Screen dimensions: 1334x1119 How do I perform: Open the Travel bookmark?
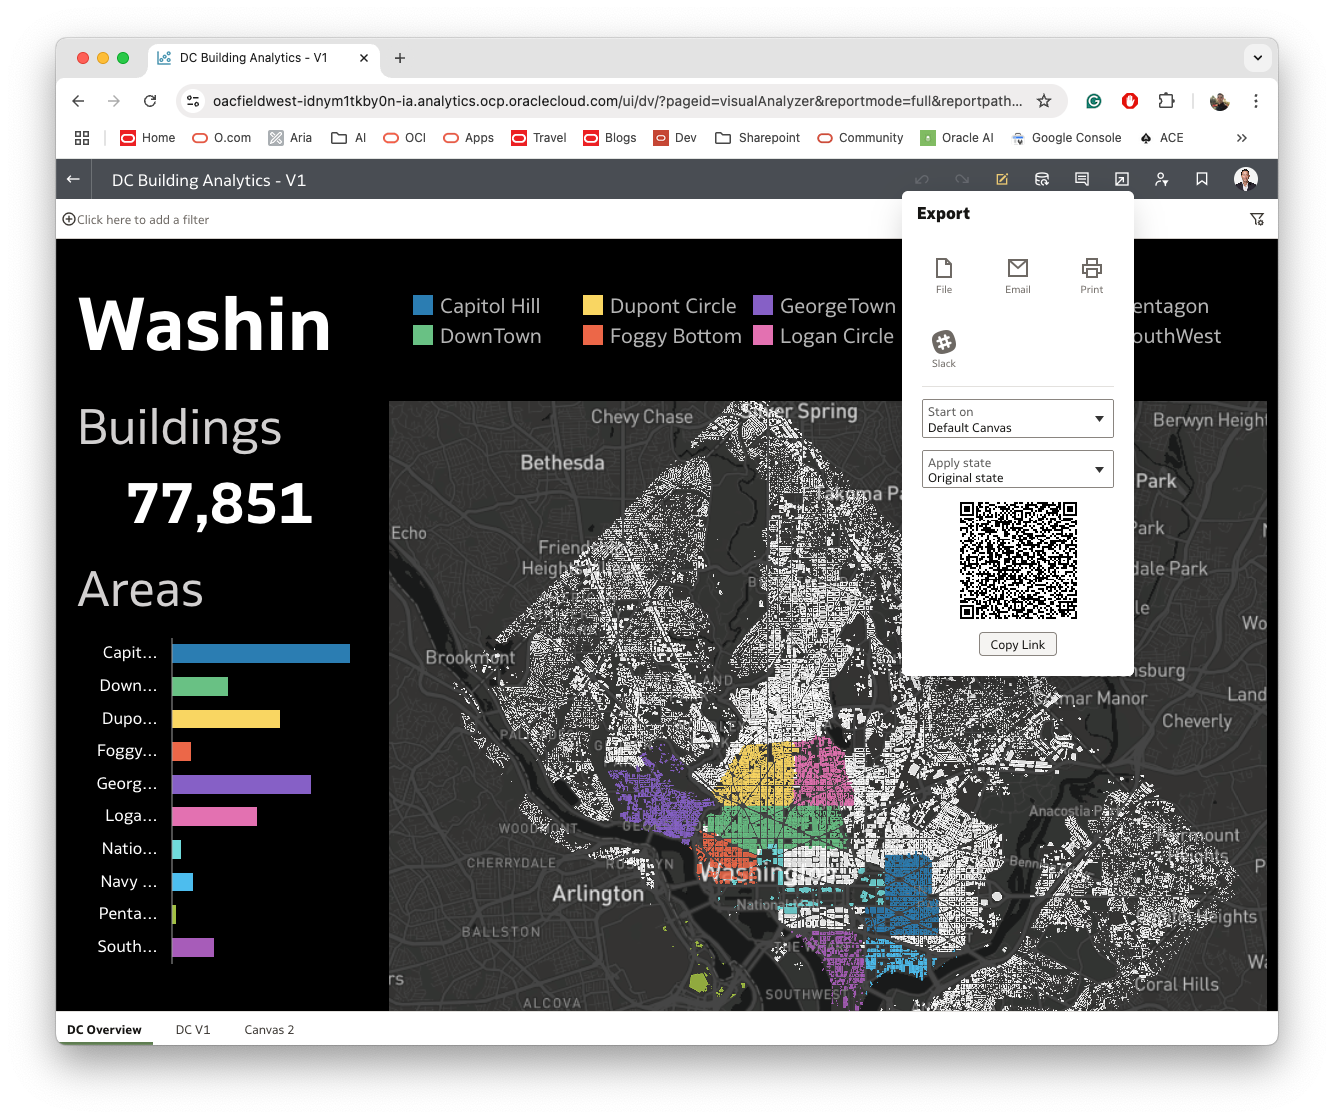pos(539,138)
